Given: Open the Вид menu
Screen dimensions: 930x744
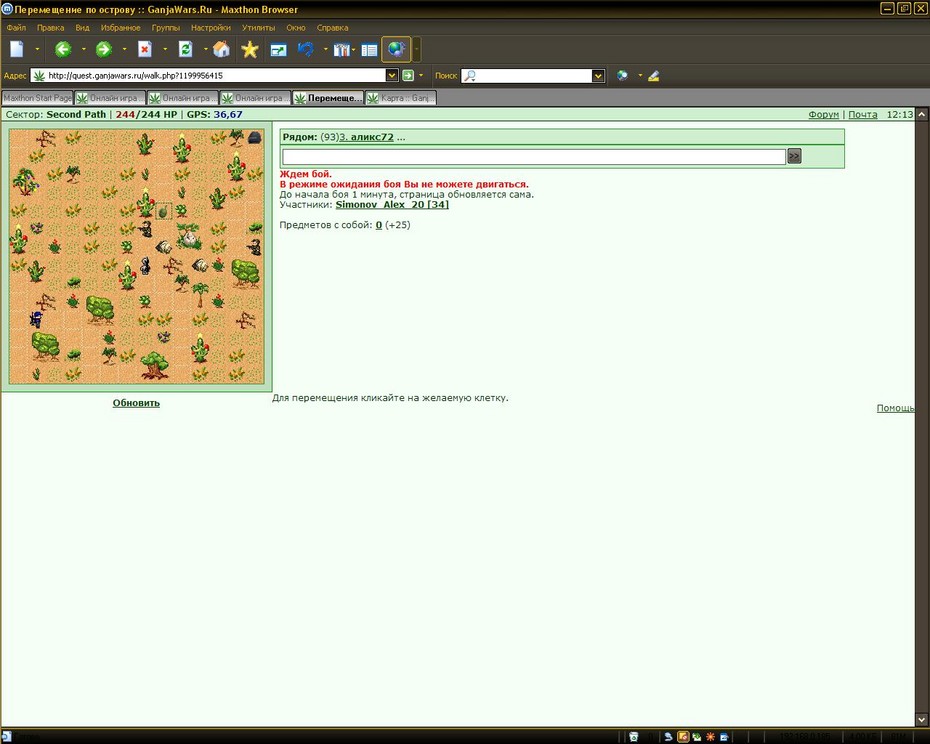Looking at the screenshot, I should click(82, 27).
